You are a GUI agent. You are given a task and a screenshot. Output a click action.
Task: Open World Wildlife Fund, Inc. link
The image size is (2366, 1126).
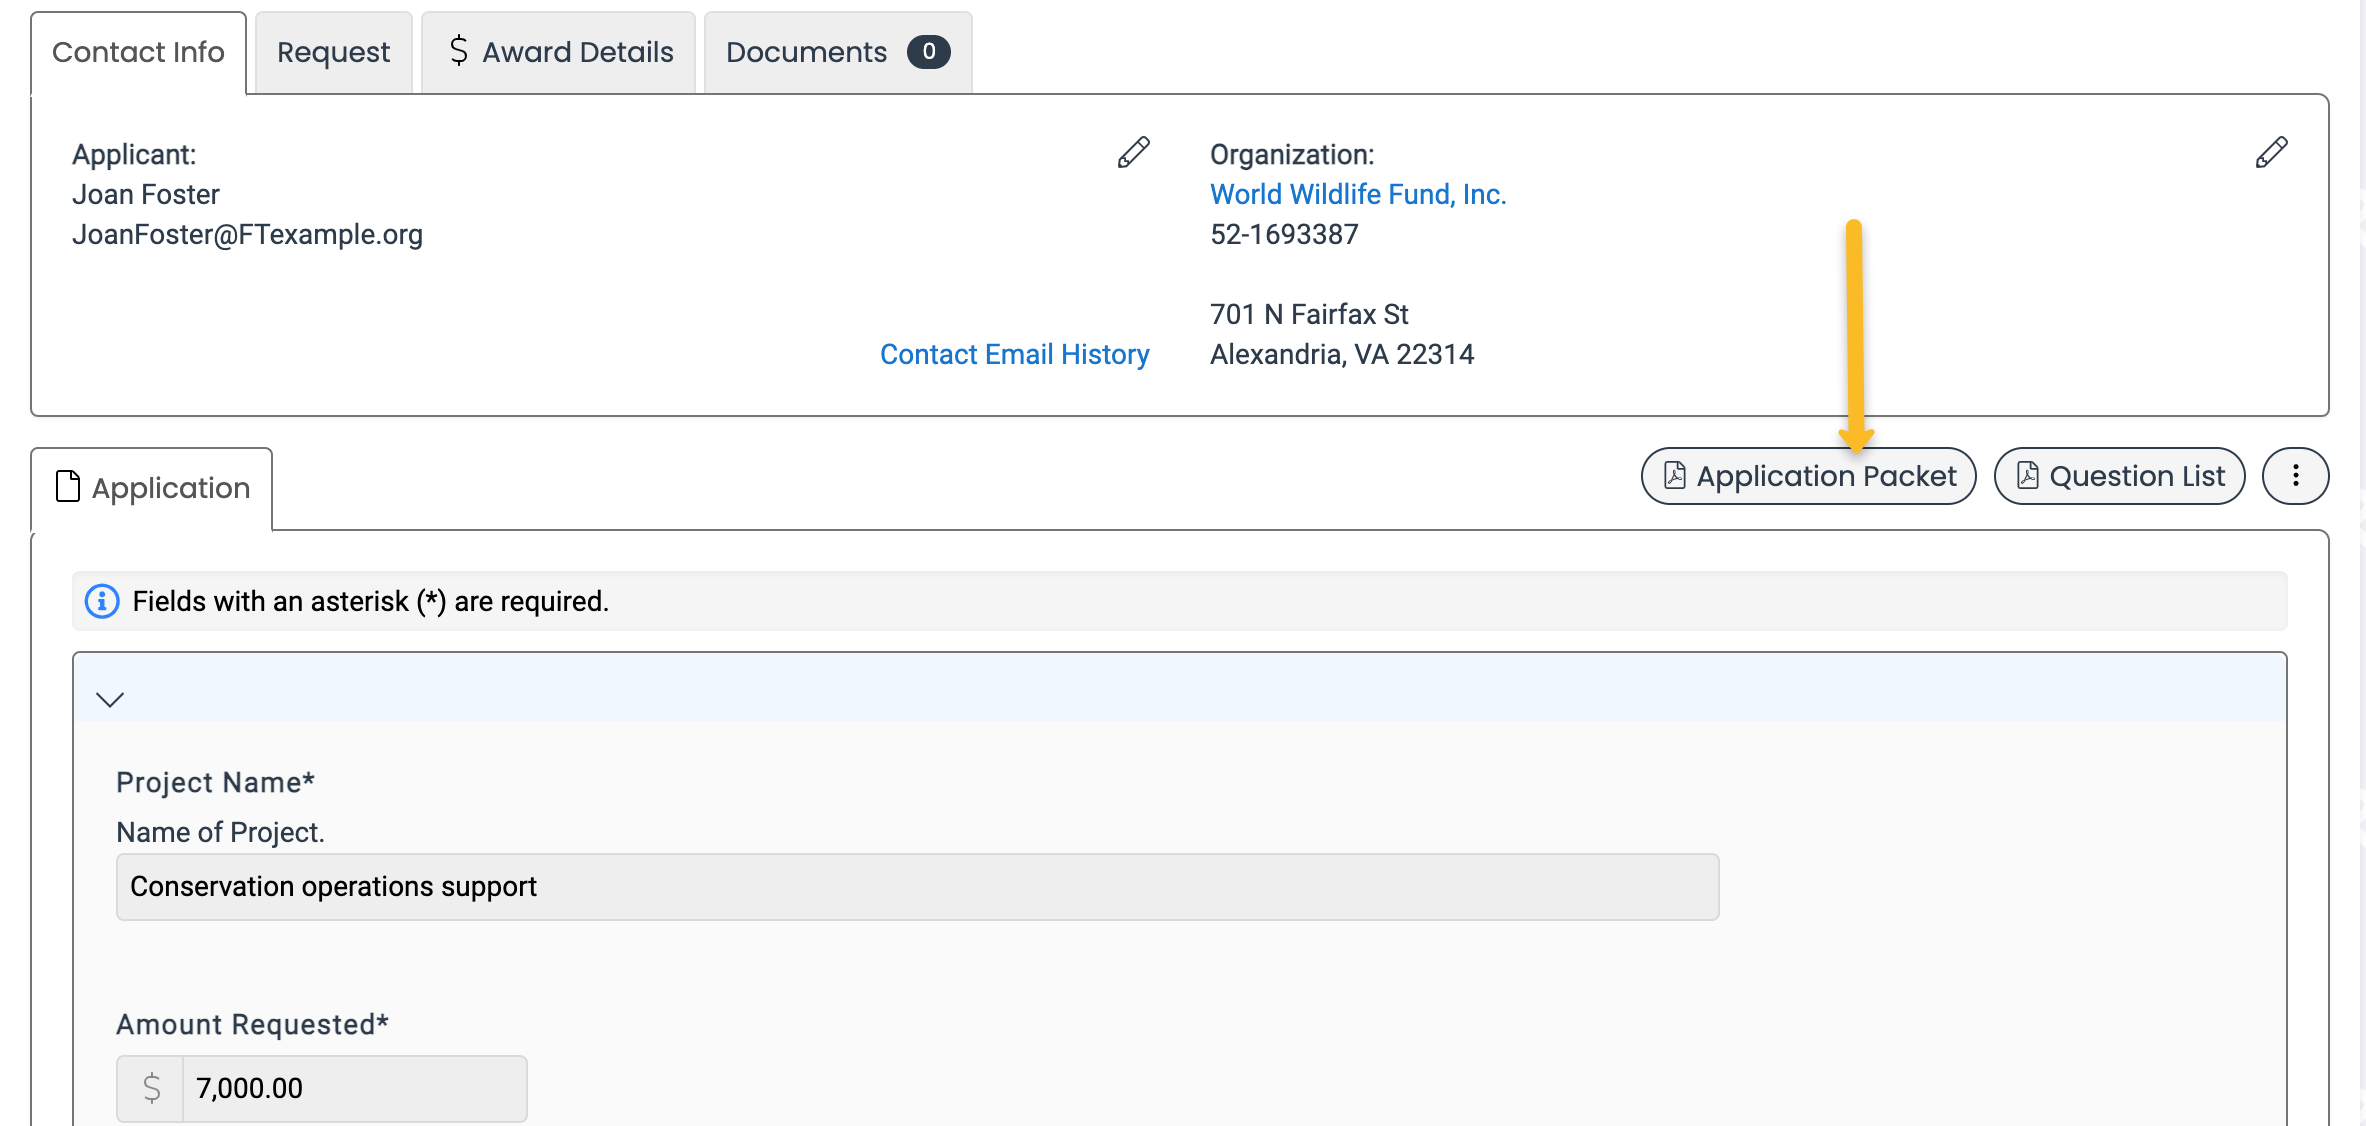[x=1357, y=194]
